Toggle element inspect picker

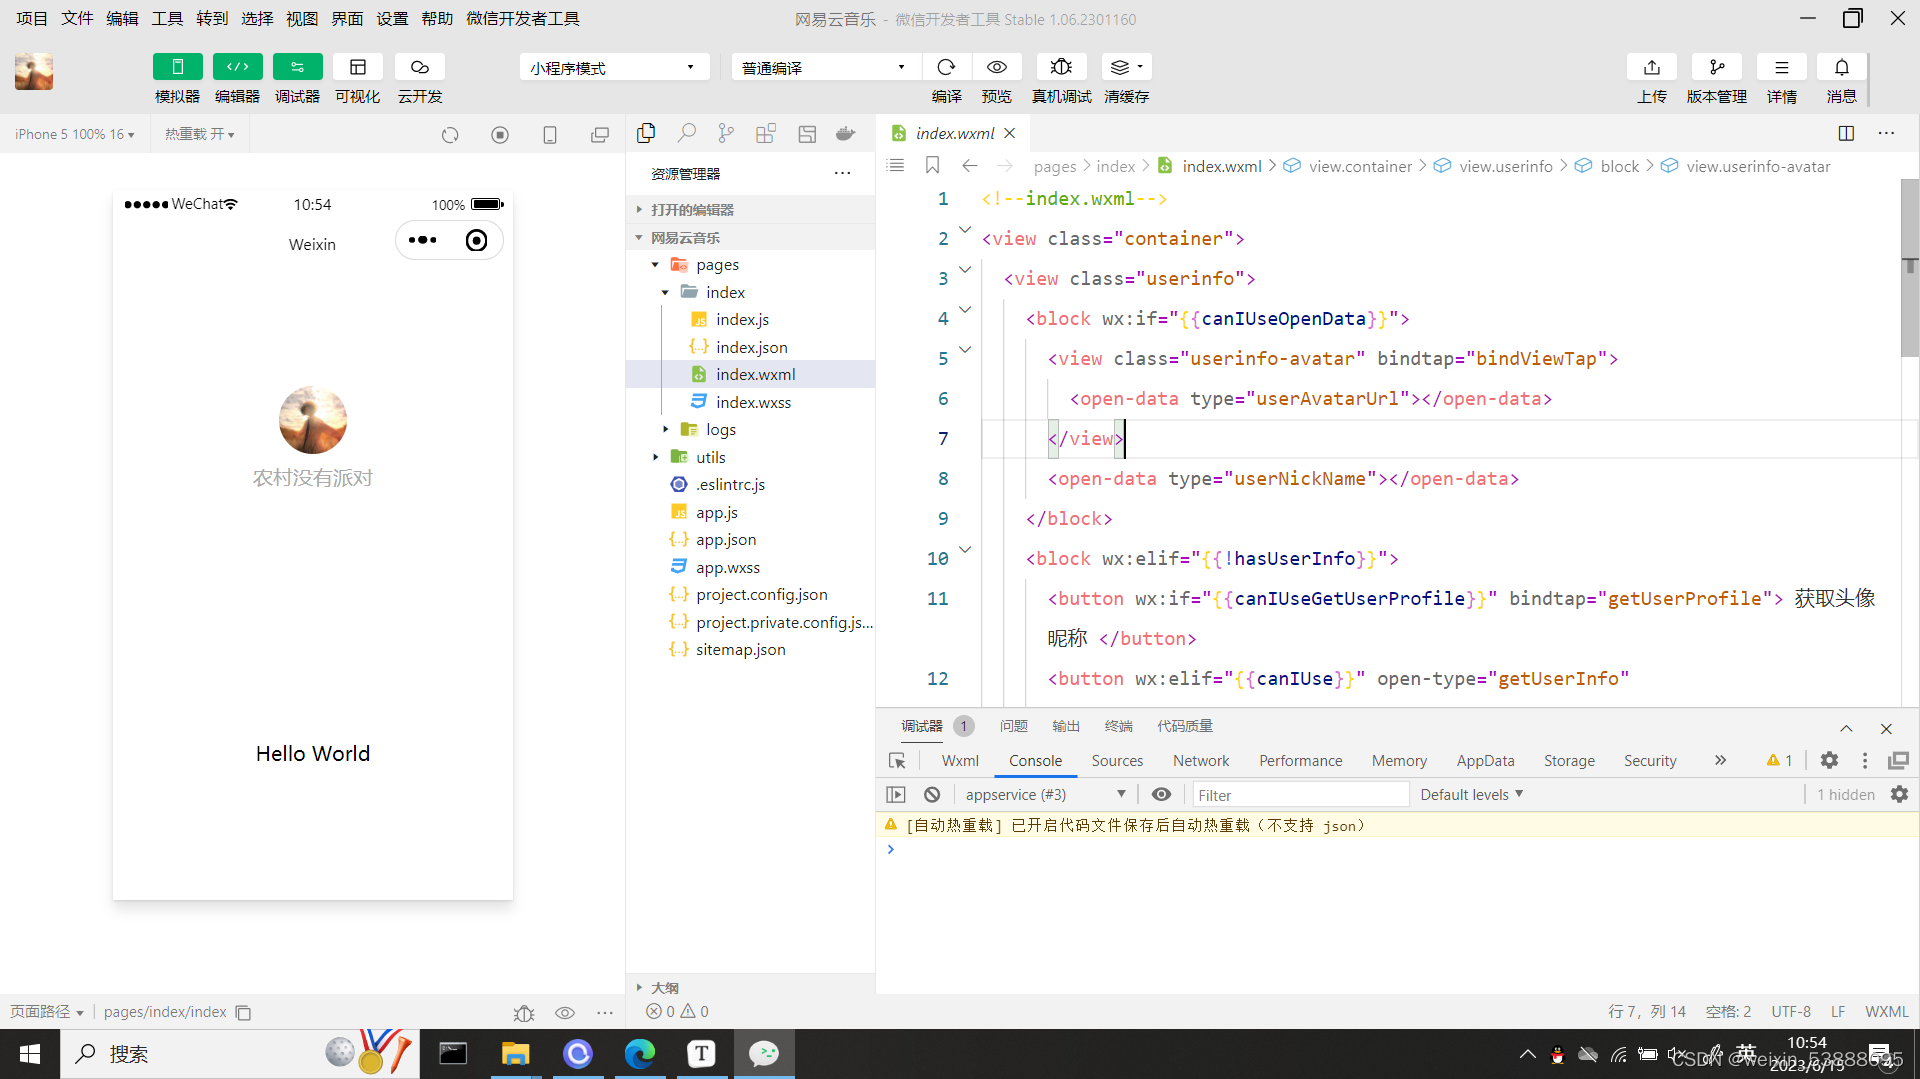[897, 761]
